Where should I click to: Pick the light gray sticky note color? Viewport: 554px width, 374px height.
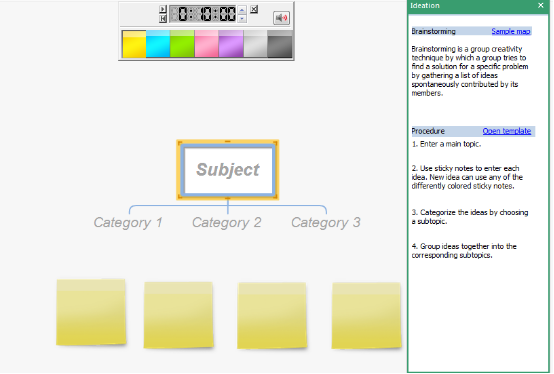(255, 44)
